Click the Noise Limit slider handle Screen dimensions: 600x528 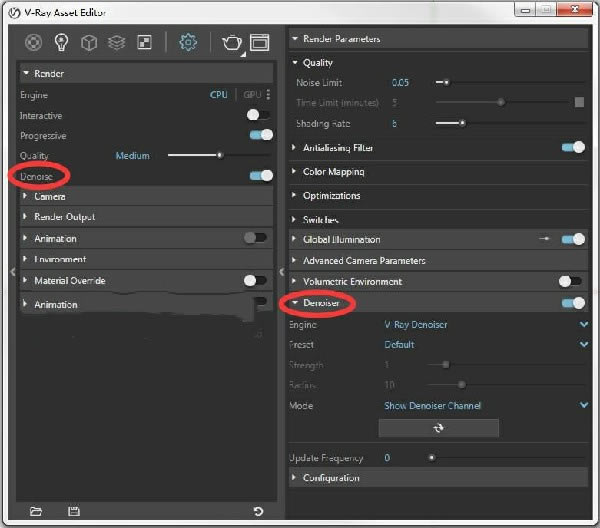tap(446, 82)
